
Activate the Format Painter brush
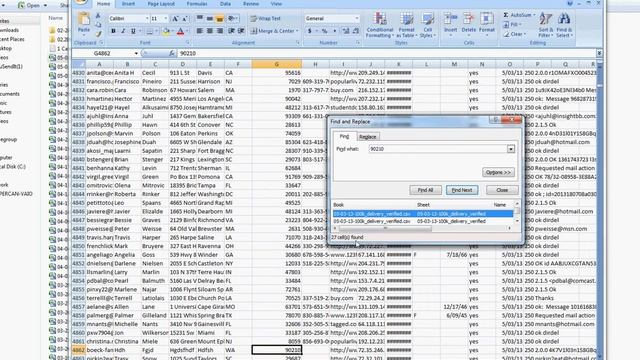pyautogui.click(x=98, y=34)
